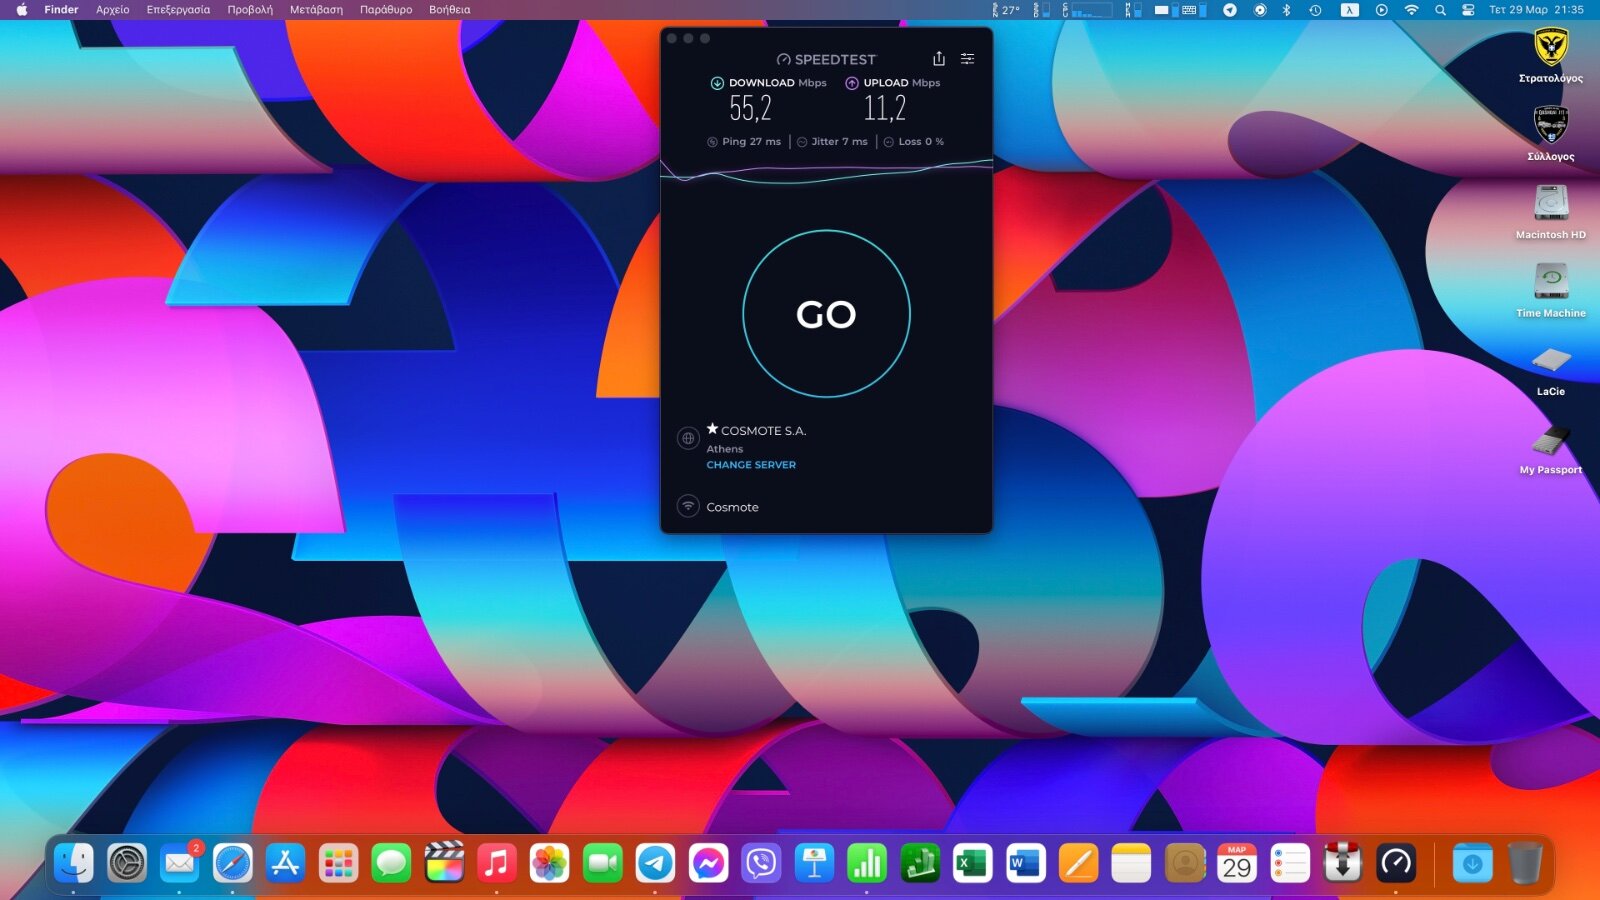1600x900 pixels.
Task: Open Finder from the Dock
Action: [74, 862]
